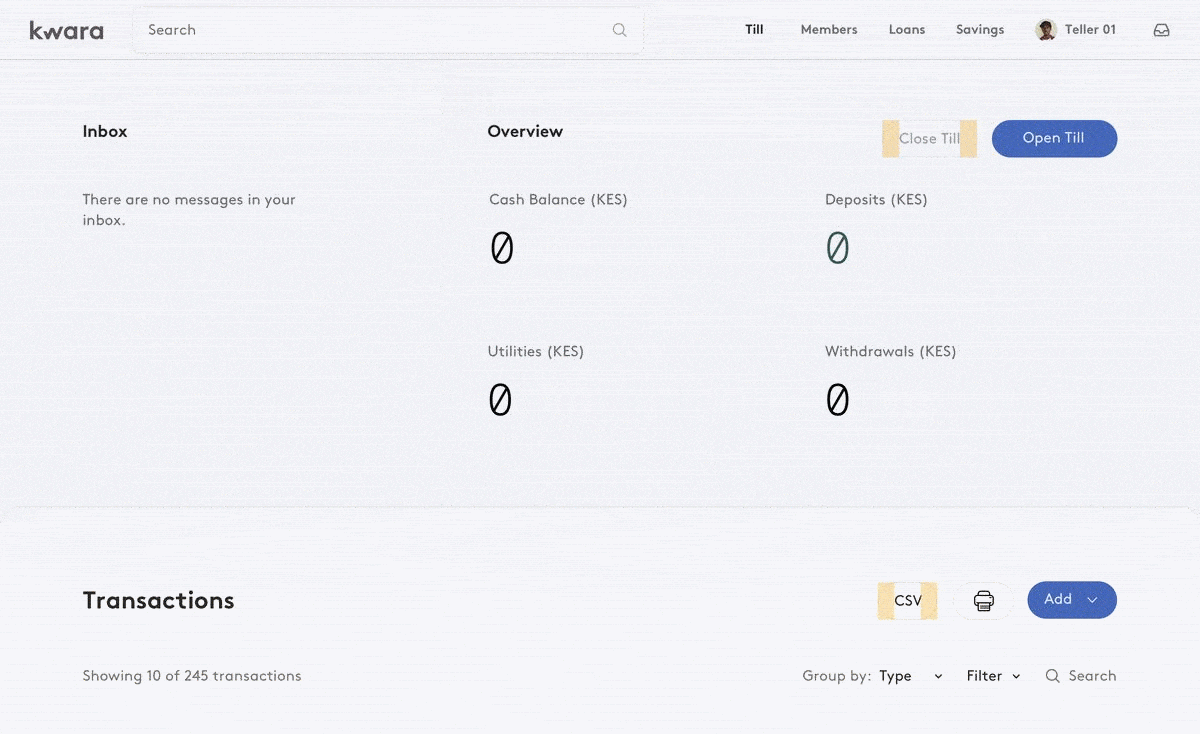
Task: Click the magnifier icon in top search bar
Action: (620, 30)
